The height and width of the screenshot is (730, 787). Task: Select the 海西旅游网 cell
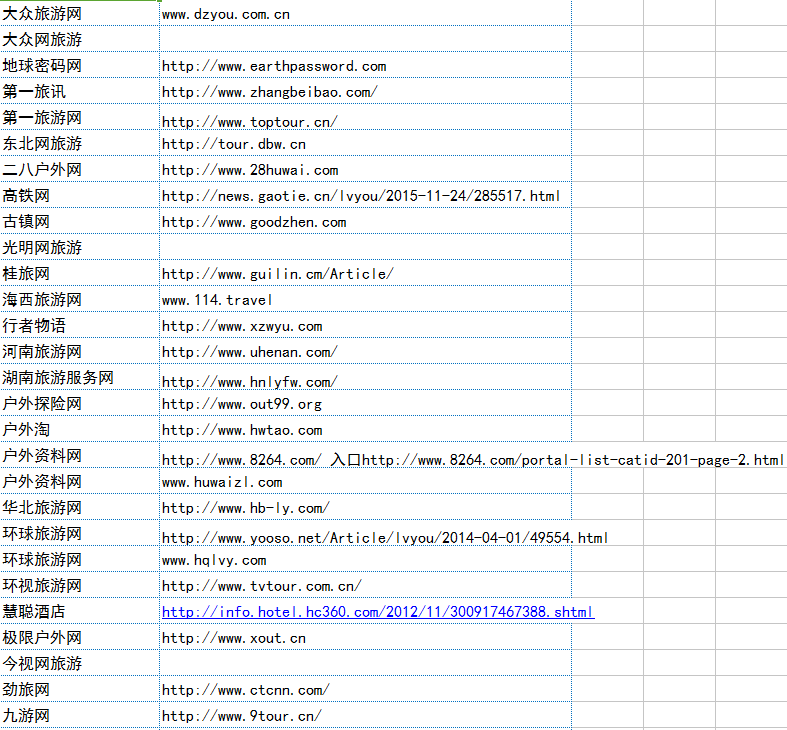[x=79, y=300]
